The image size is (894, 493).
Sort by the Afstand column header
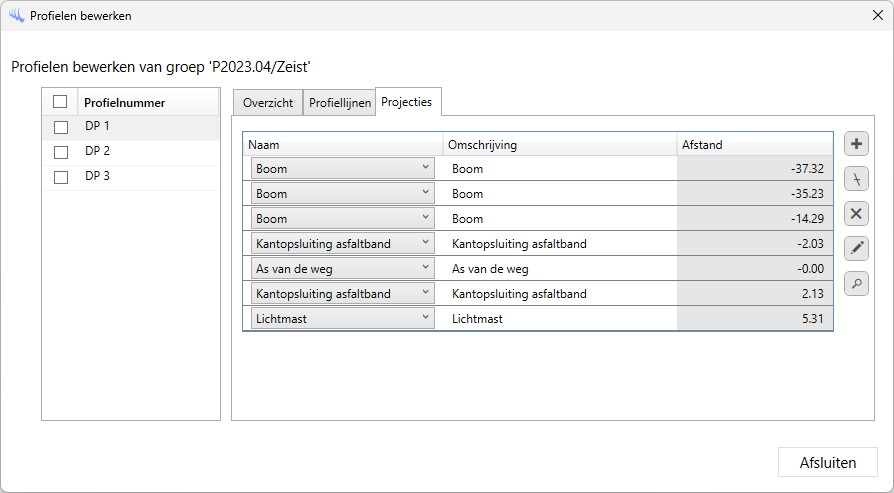[x=754, y=145]
